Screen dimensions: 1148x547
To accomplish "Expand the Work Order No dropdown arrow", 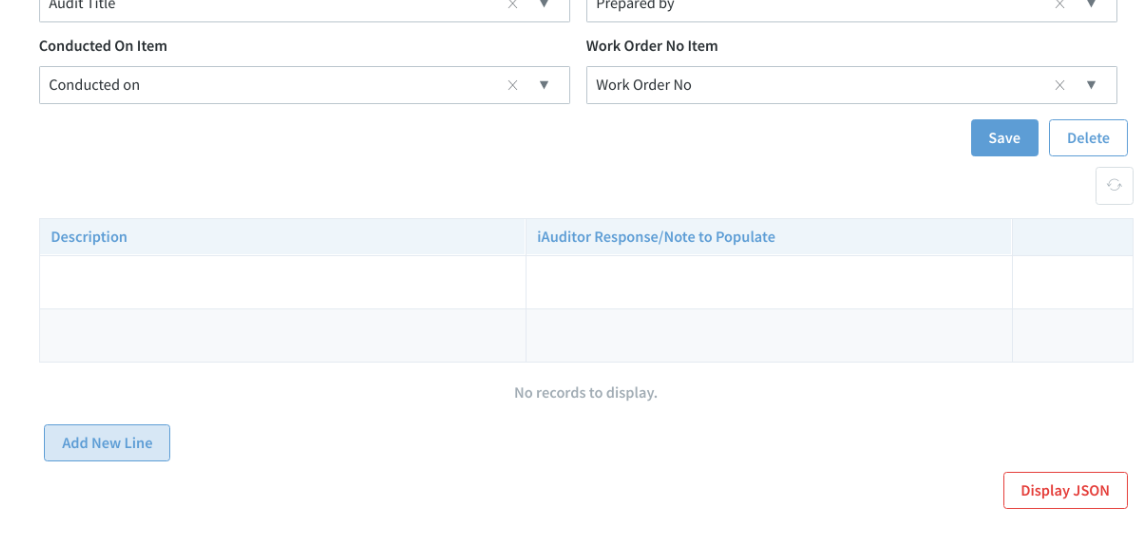I will (1091, 85).
